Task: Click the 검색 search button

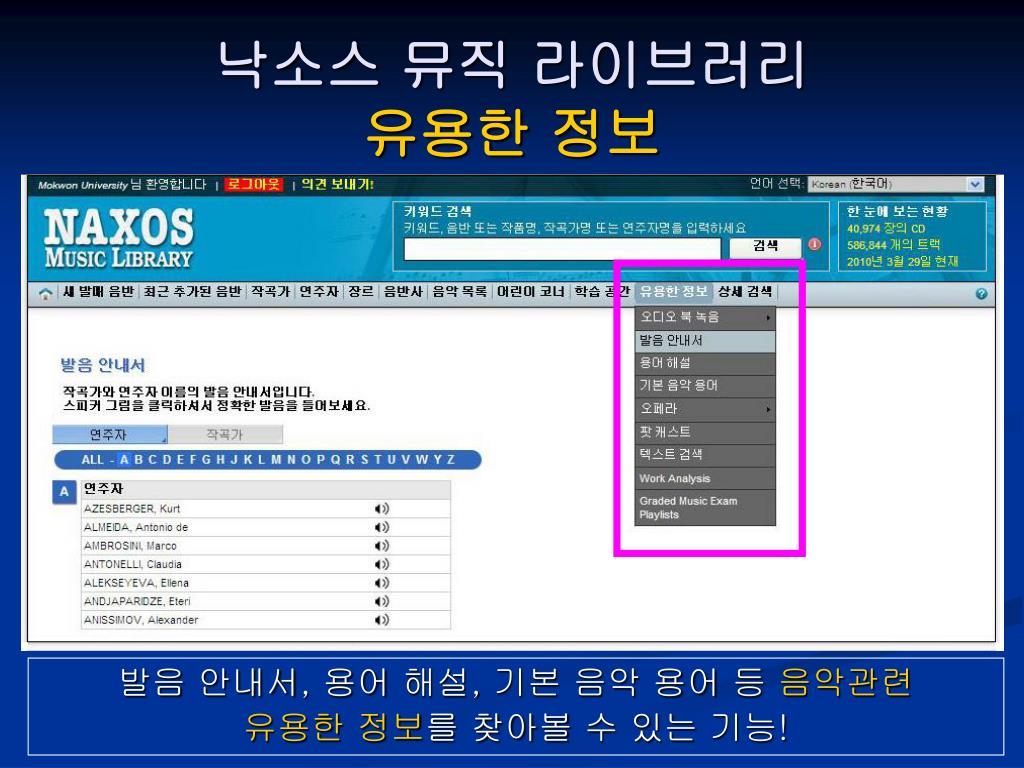Action: (x=765, y=246)
